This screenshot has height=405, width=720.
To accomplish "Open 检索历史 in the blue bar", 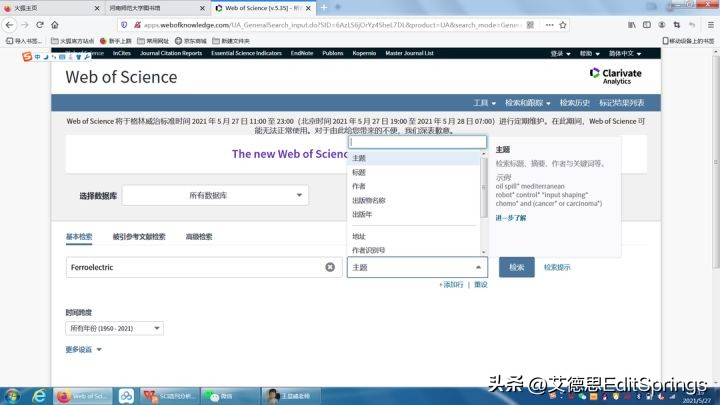I will (x=574, y=103).
